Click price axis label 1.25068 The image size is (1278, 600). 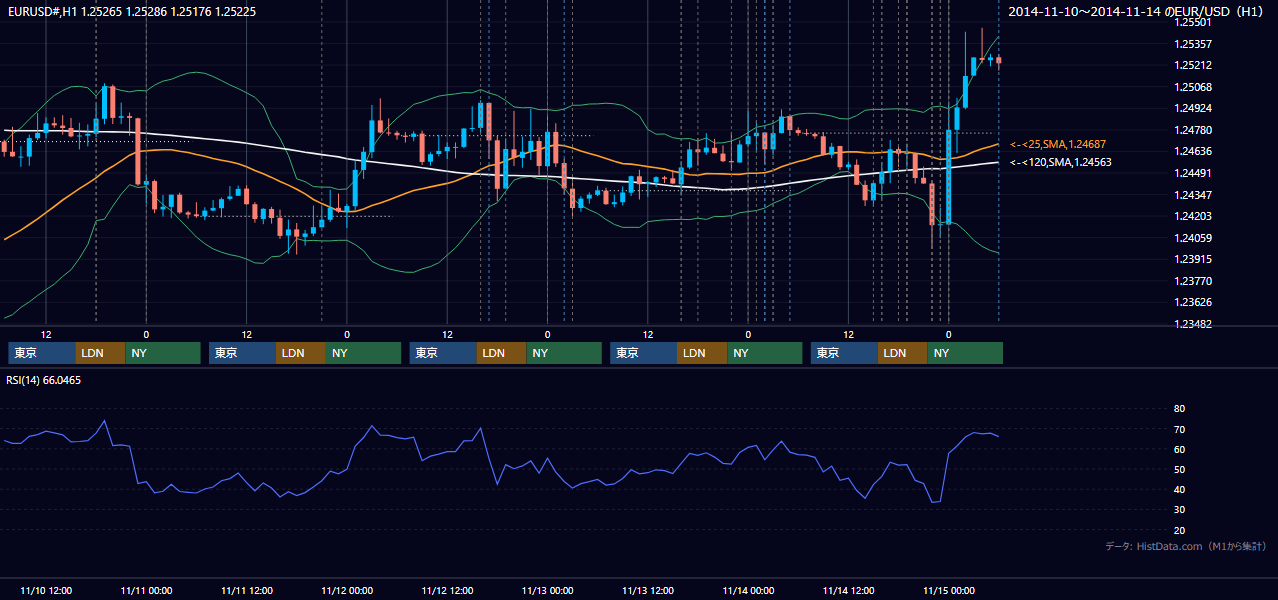1192,87
